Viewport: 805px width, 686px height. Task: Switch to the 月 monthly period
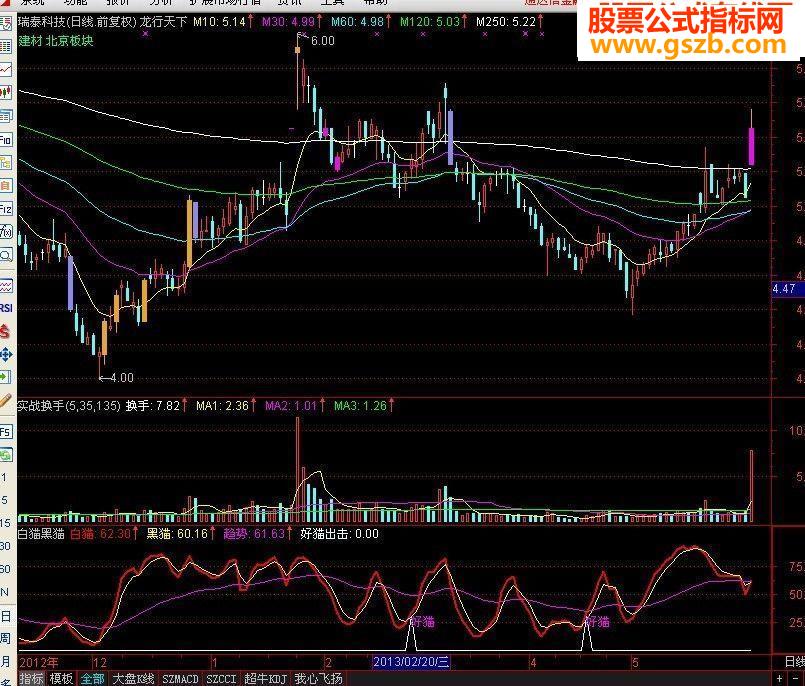[5, 661]
